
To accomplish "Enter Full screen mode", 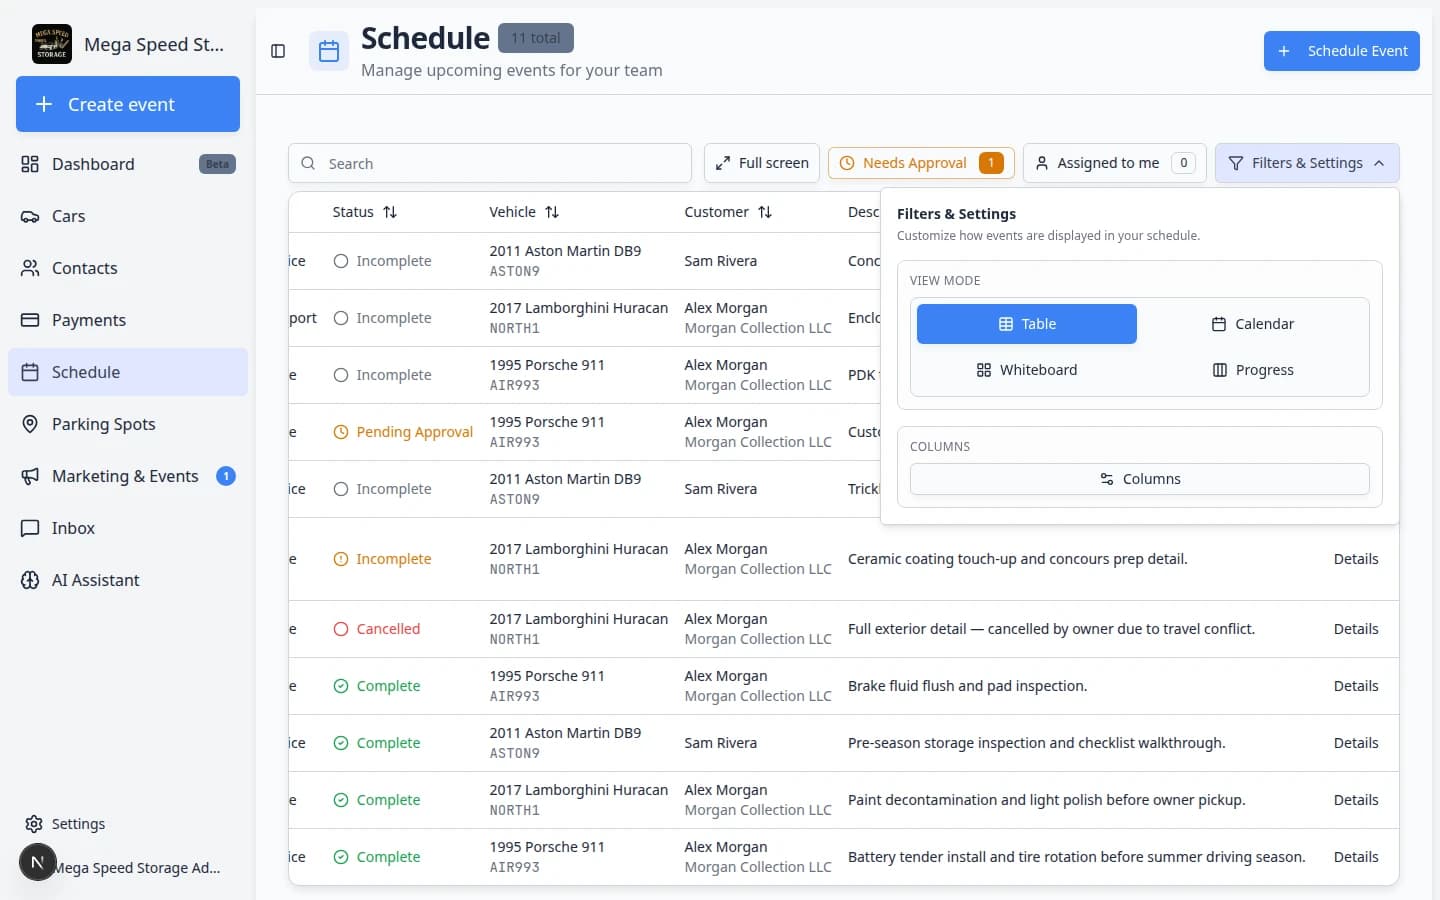I will (x=762, y=163).
